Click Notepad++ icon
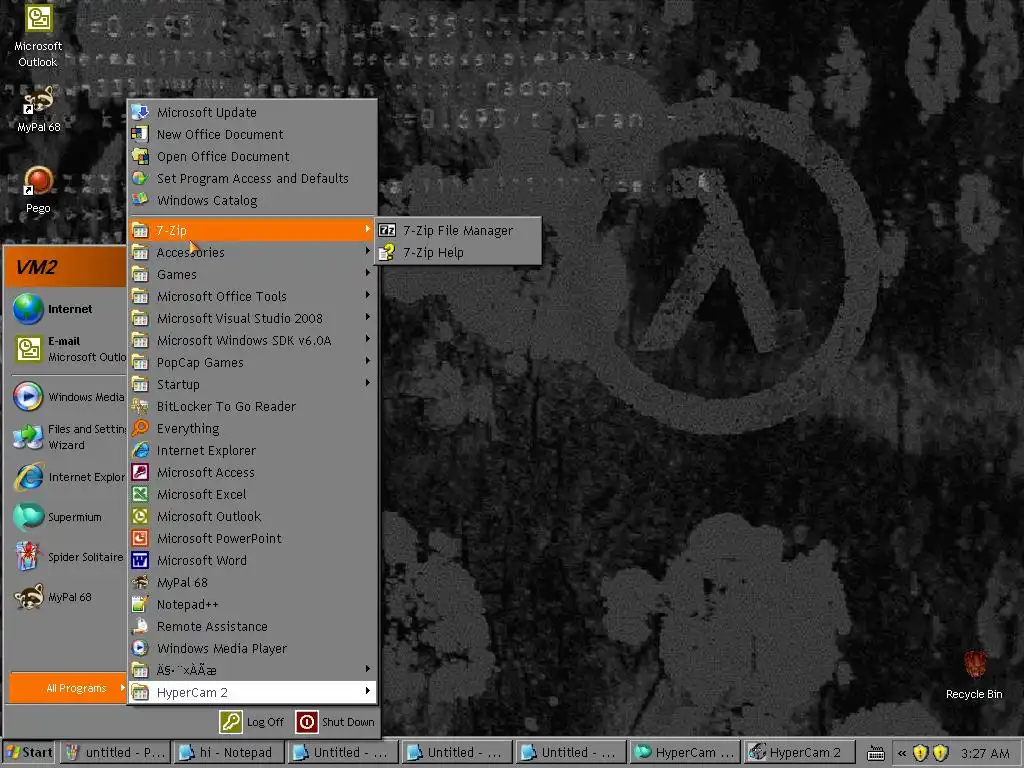This screenshot has width=1024, height=768. click(140, 604)
